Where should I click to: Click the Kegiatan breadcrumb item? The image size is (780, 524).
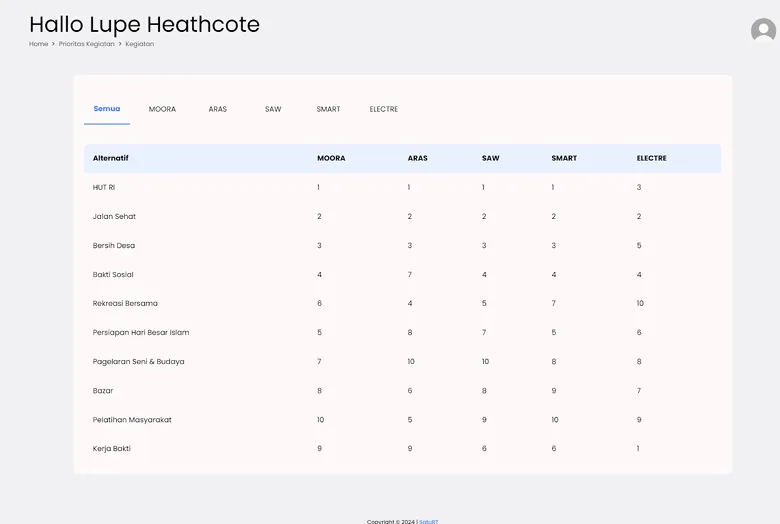[139, 44]
